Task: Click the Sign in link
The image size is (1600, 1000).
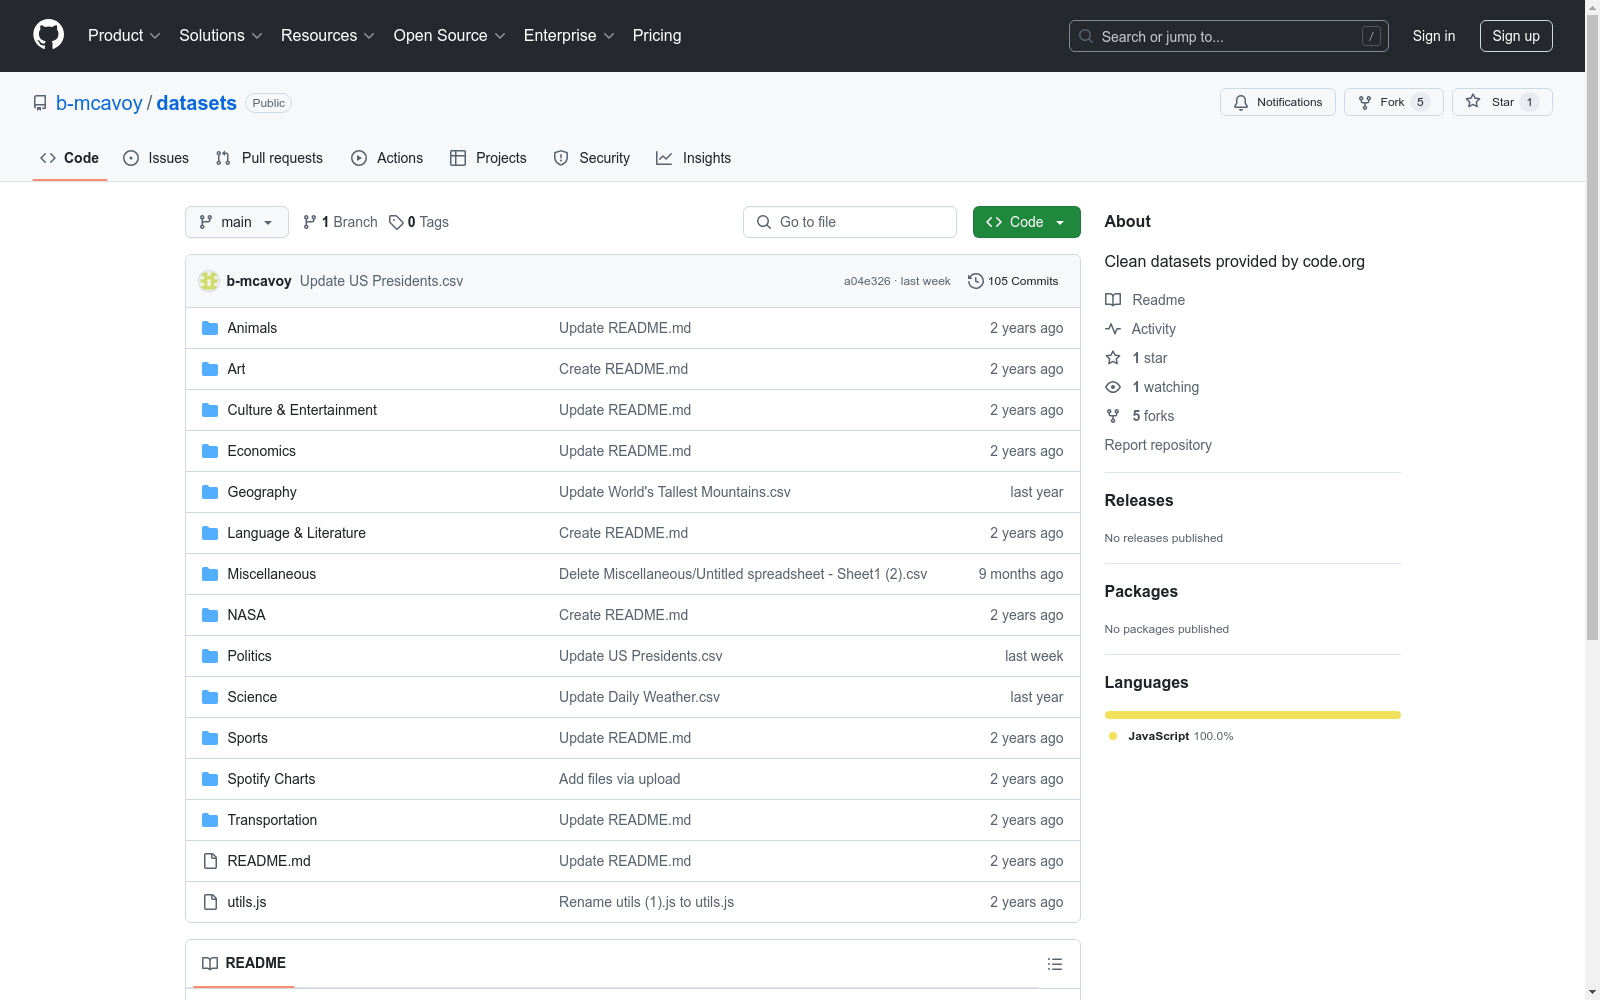Action: click(x=1434, y=36)
